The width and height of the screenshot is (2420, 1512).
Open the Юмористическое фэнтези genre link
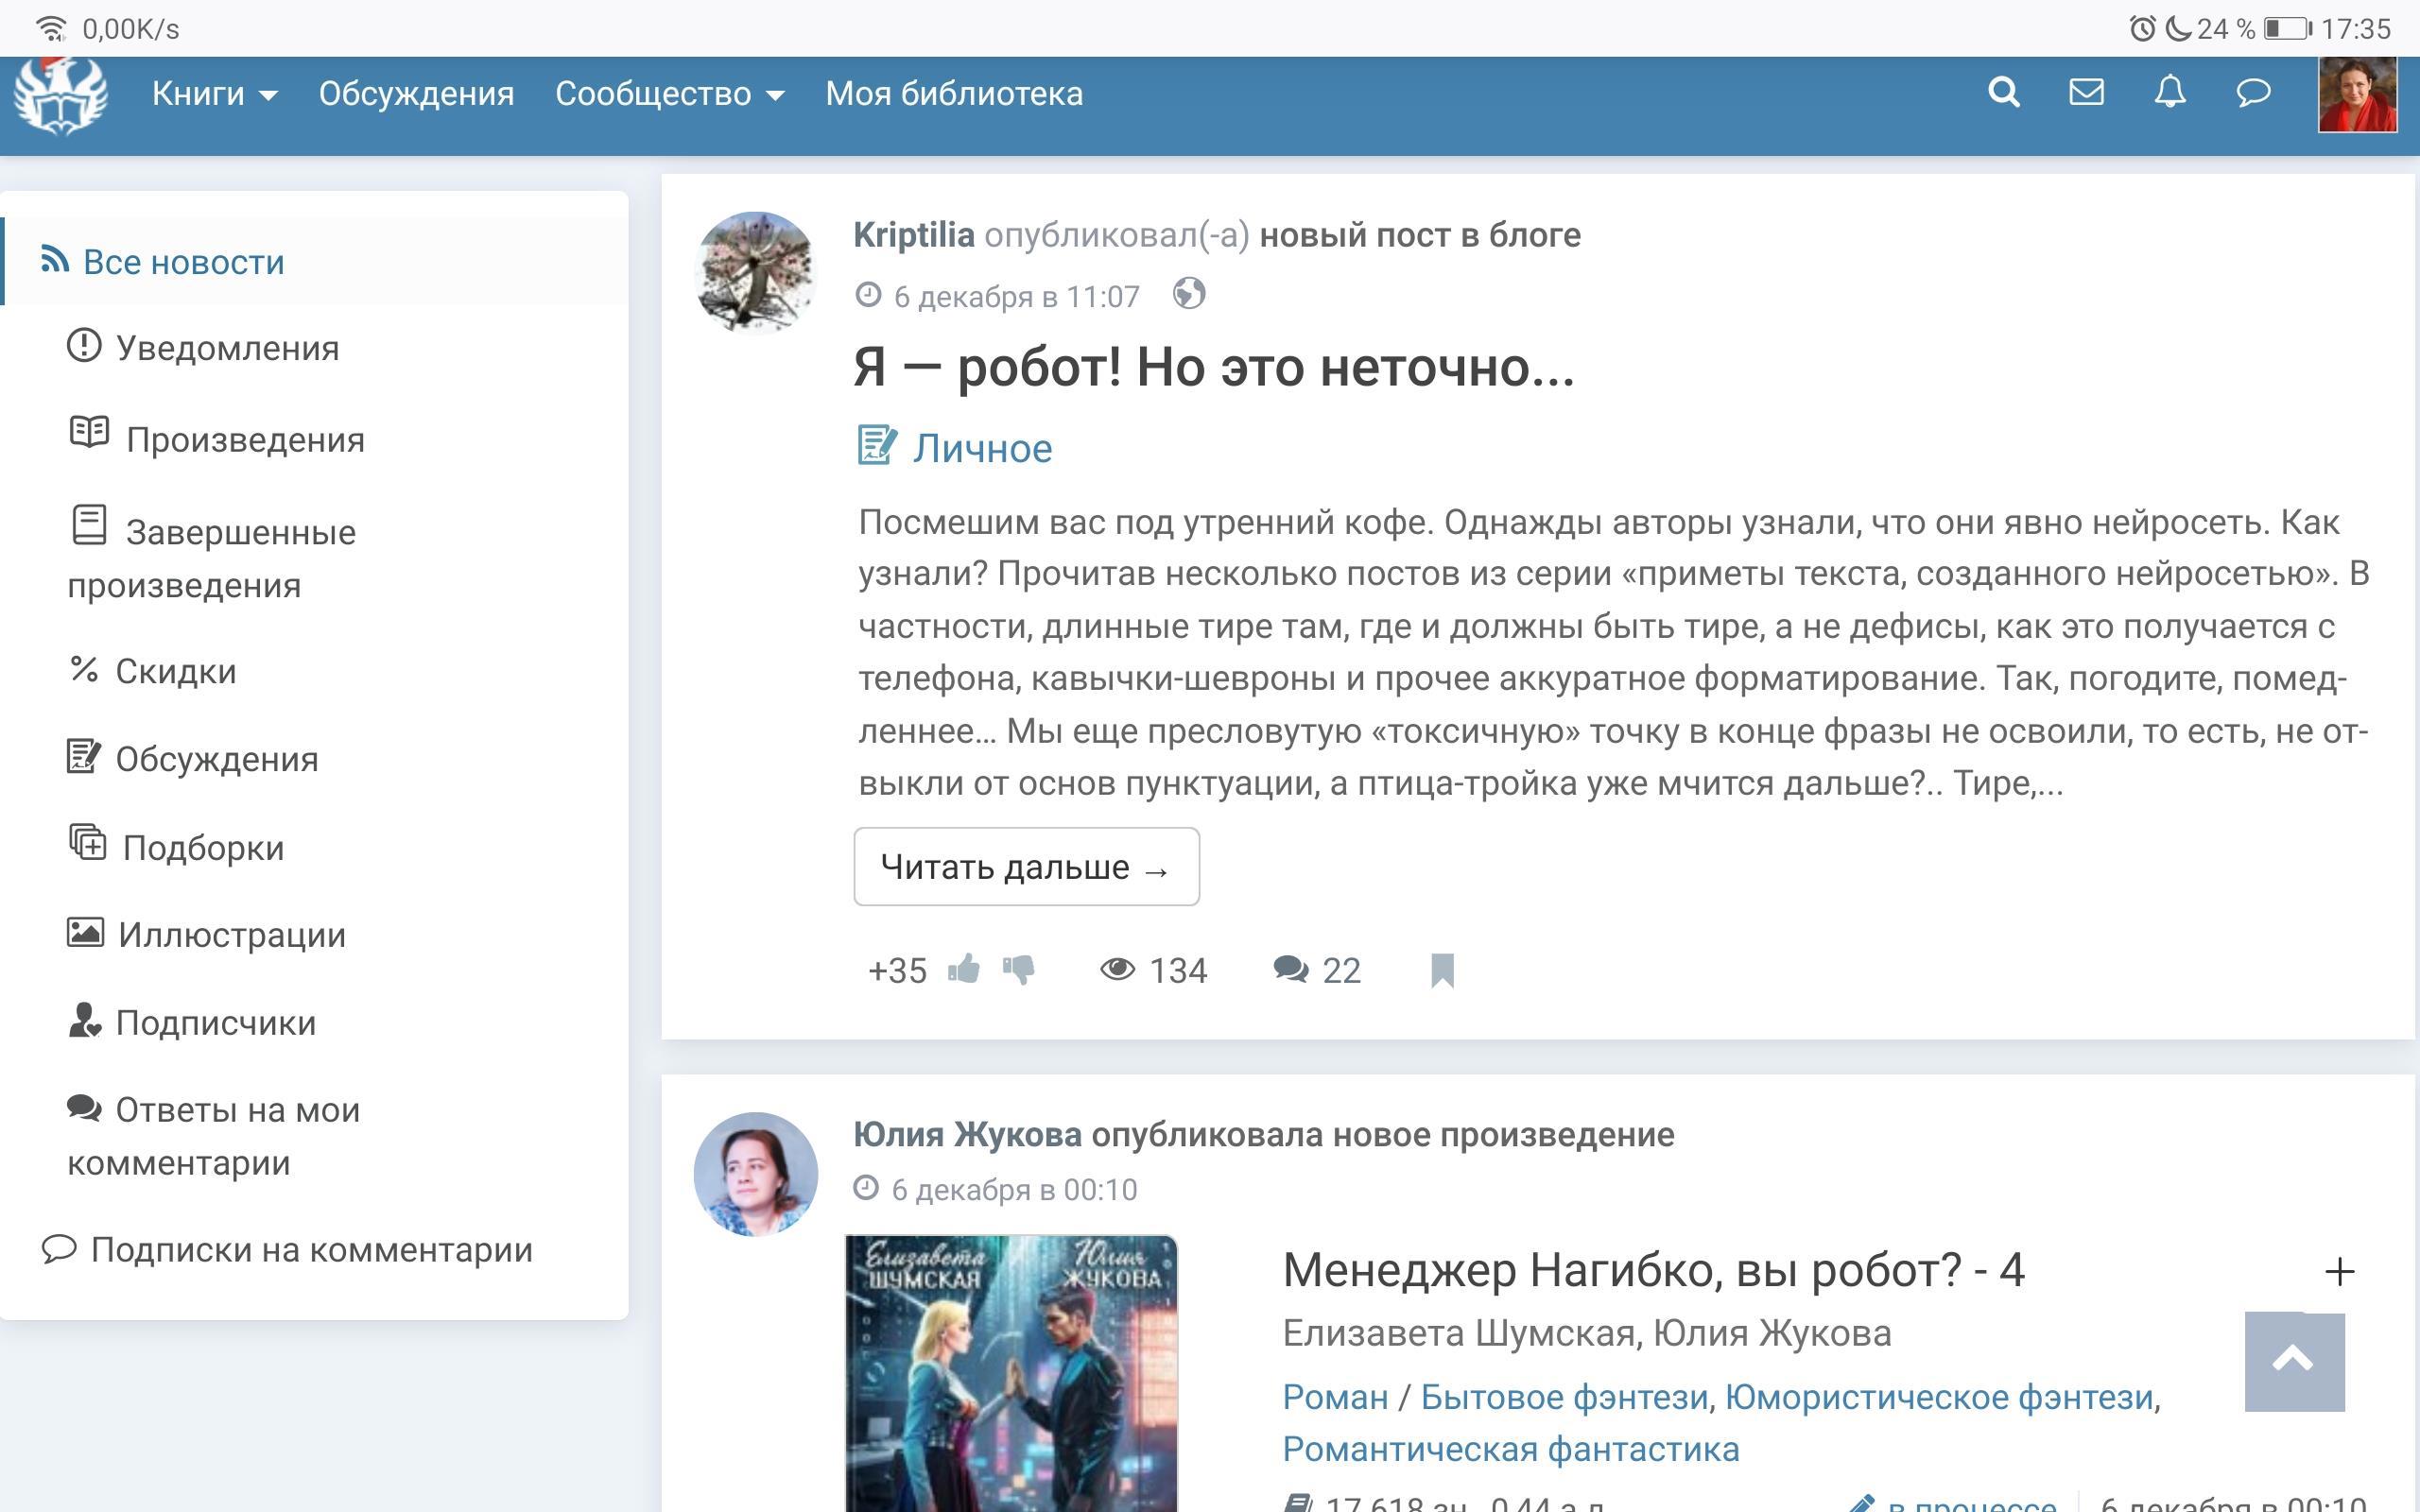[1938, 1397]
